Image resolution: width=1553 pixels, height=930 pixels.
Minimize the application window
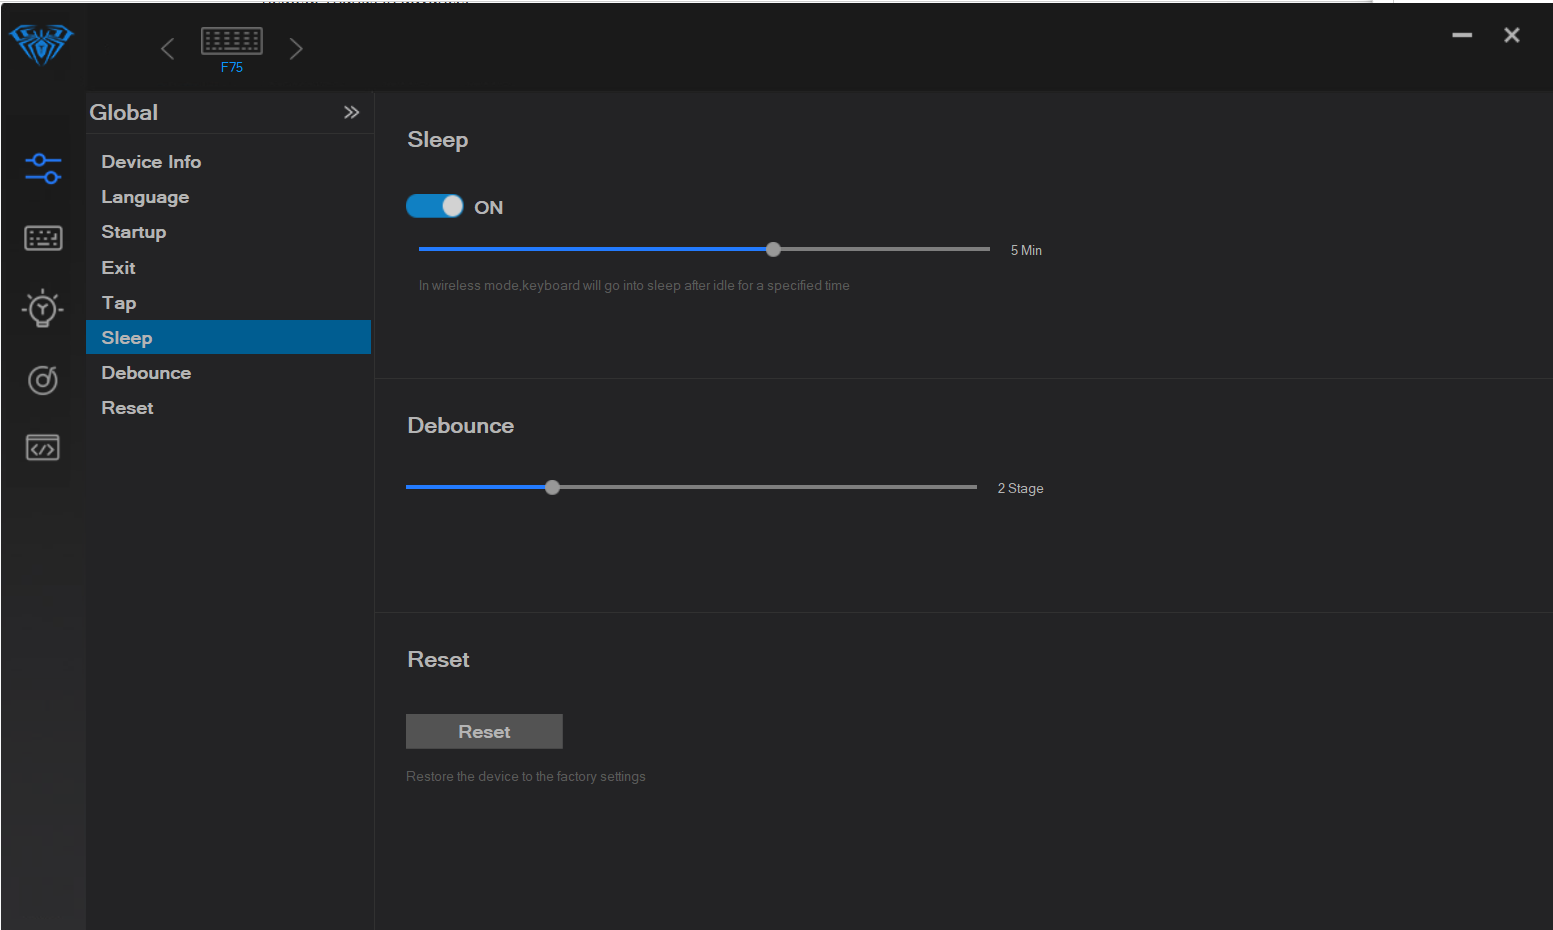(1462, 35)
